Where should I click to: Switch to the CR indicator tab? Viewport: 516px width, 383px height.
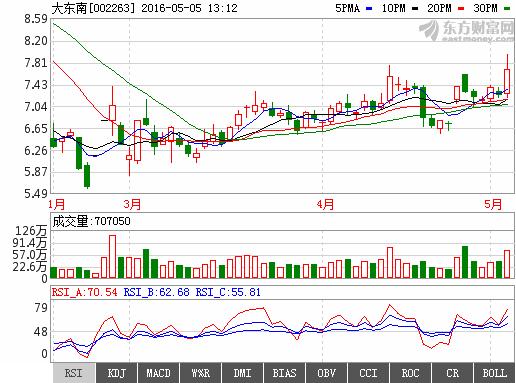pyautogui.click(x=452, y=373)
